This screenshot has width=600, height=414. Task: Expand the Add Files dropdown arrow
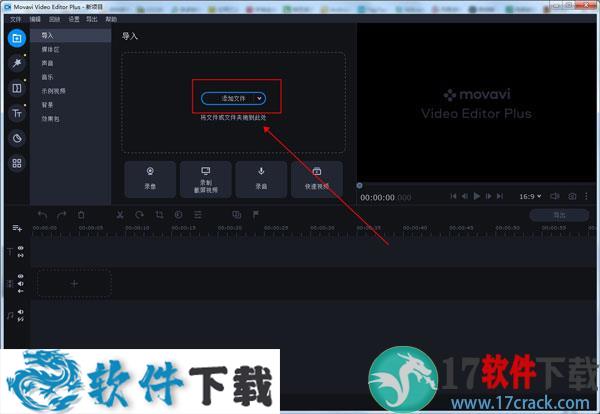(x=259, y=99)
